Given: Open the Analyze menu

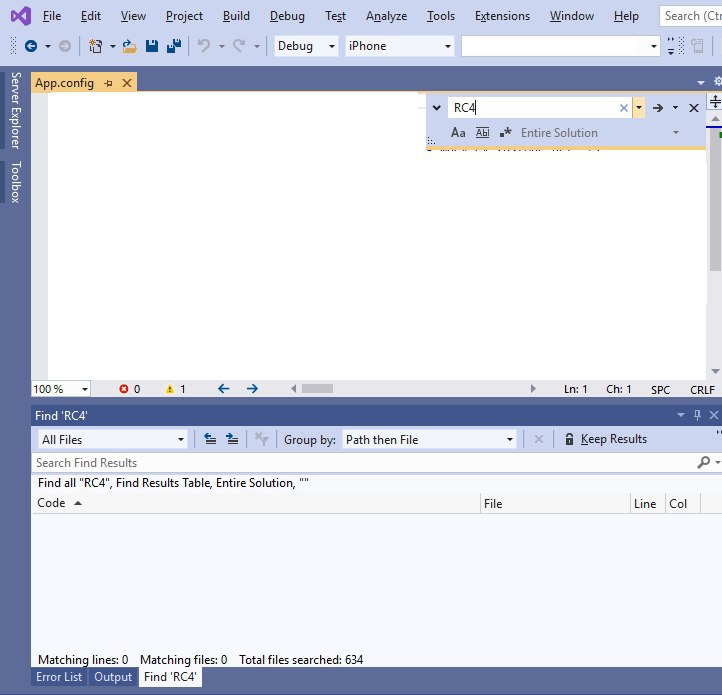Looking at the screenshot, I should pyautogui.click(x=386, y=16).
